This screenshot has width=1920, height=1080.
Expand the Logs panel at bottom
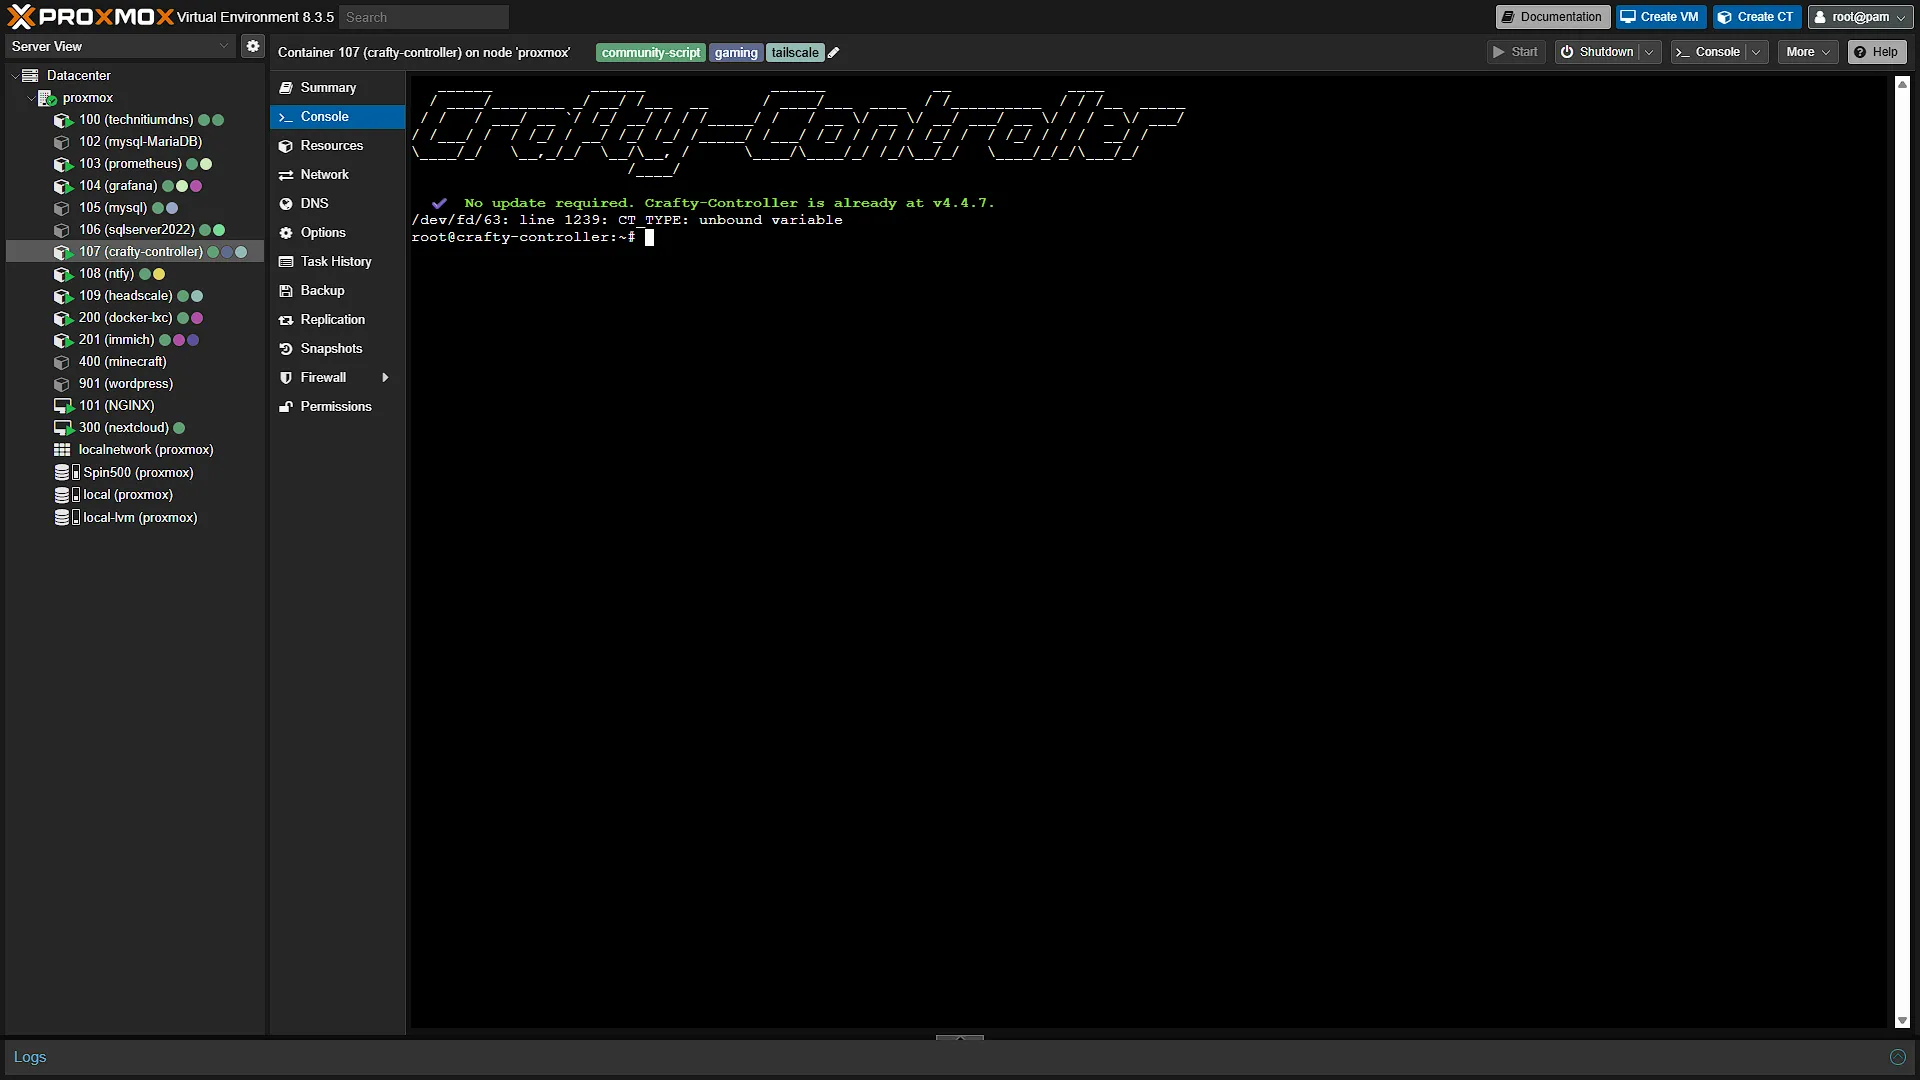1897,1057
